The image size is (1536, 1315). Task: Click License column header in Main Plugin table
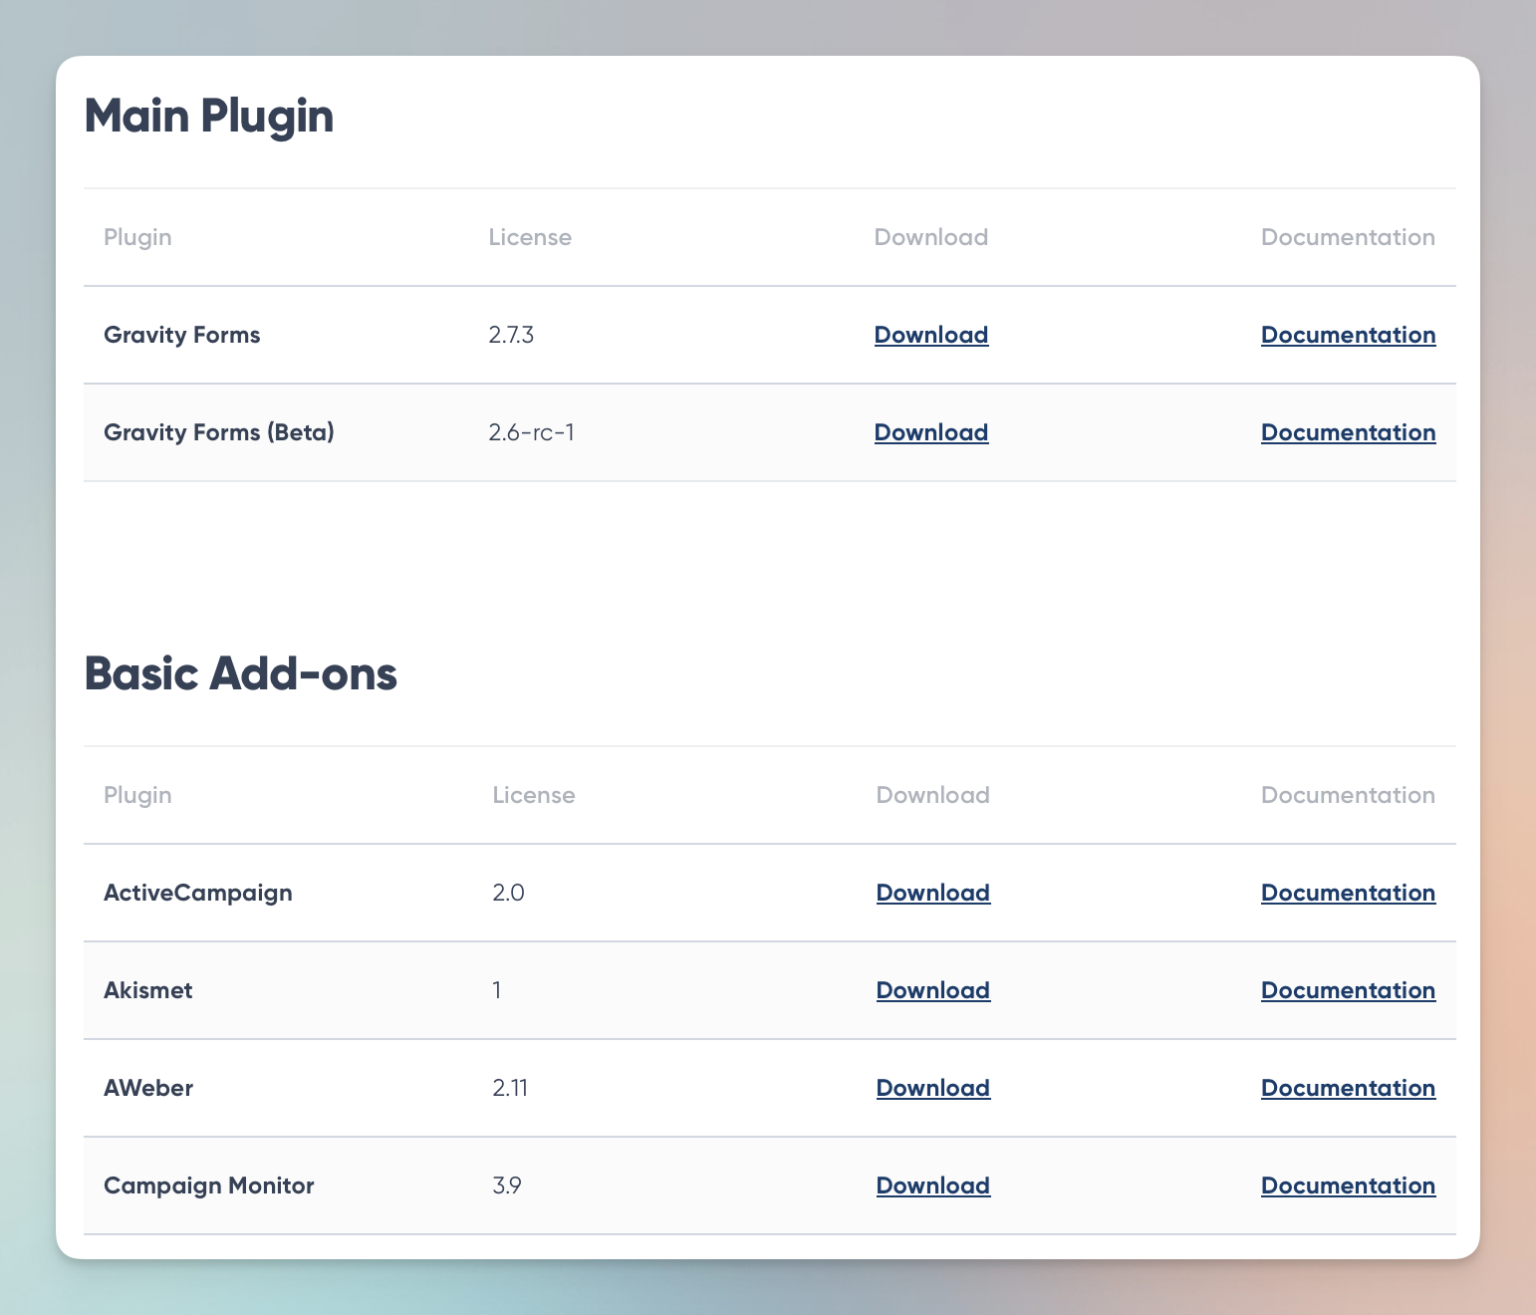coord(529,237)
